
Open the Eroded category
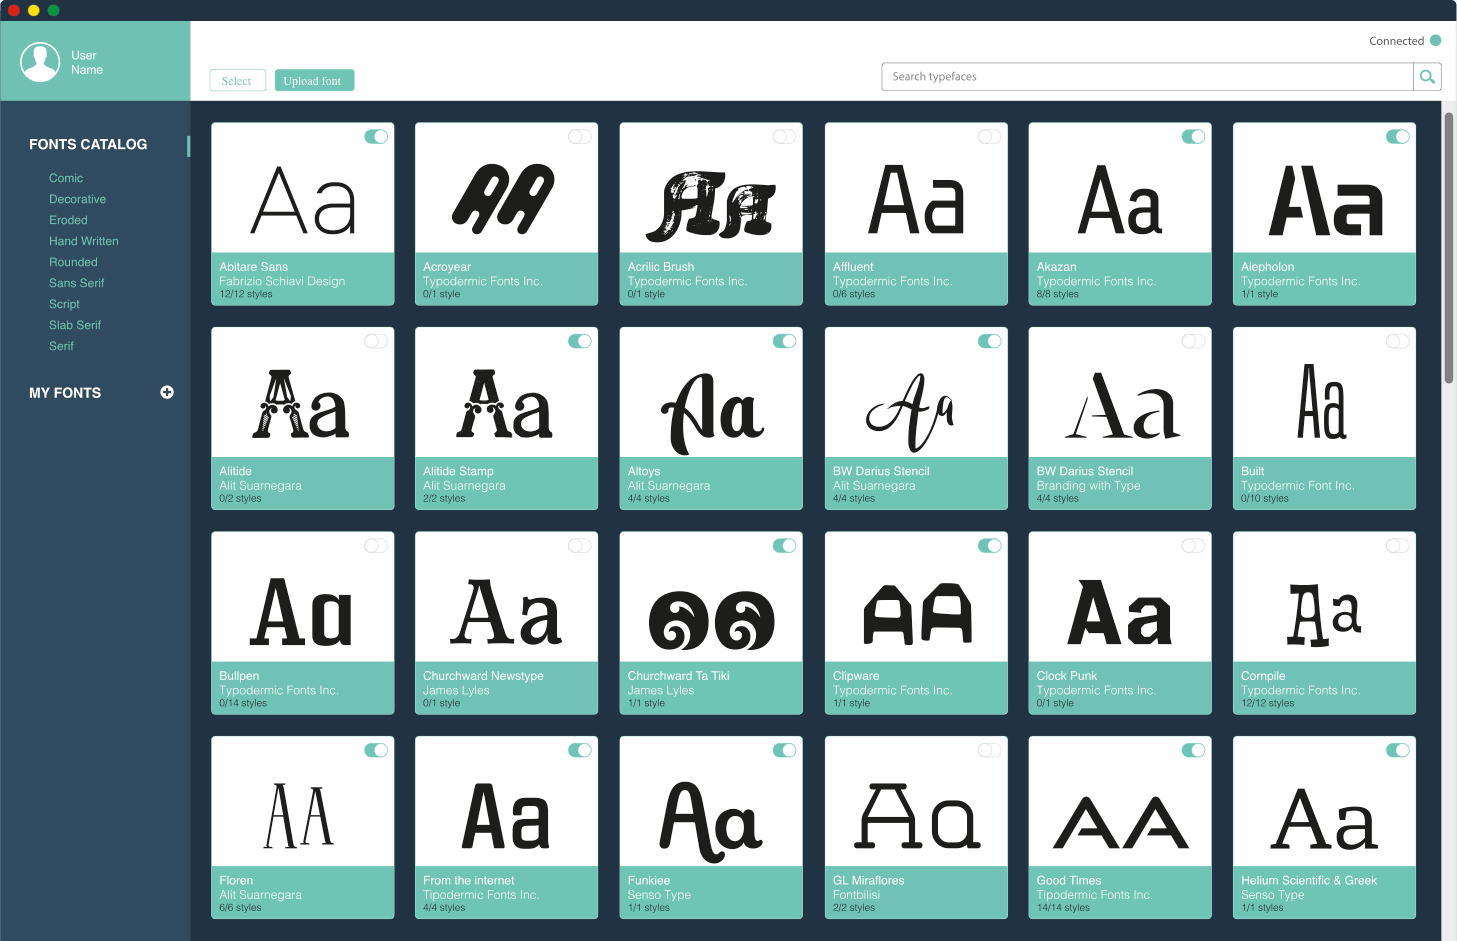[x=68, y=220]
